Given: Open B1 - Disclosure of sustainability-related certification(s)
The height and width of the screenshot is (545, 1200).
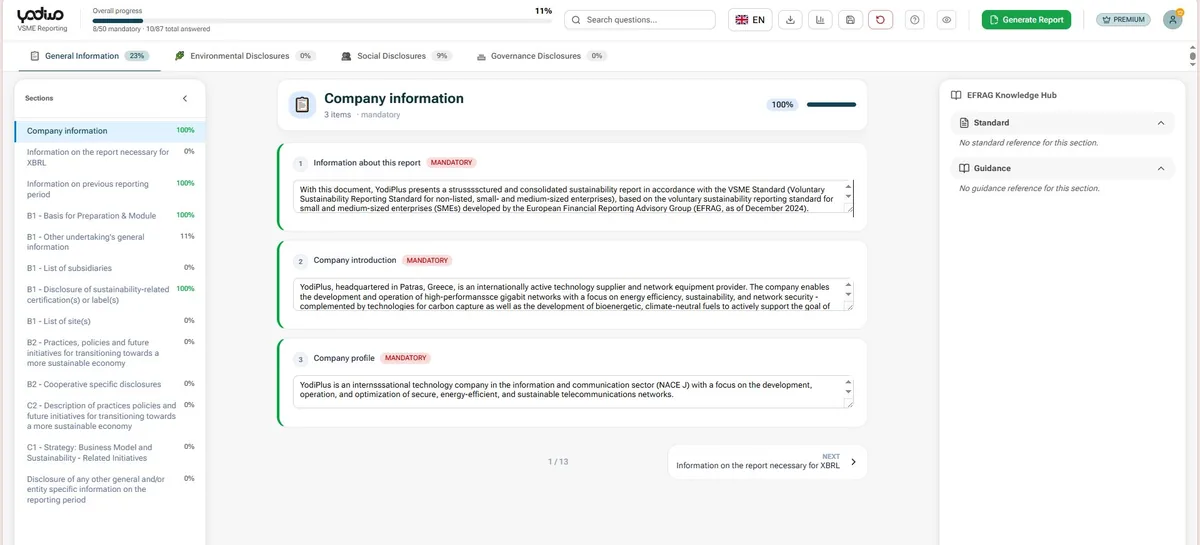Looking at the screenshot, I should 110,294.
